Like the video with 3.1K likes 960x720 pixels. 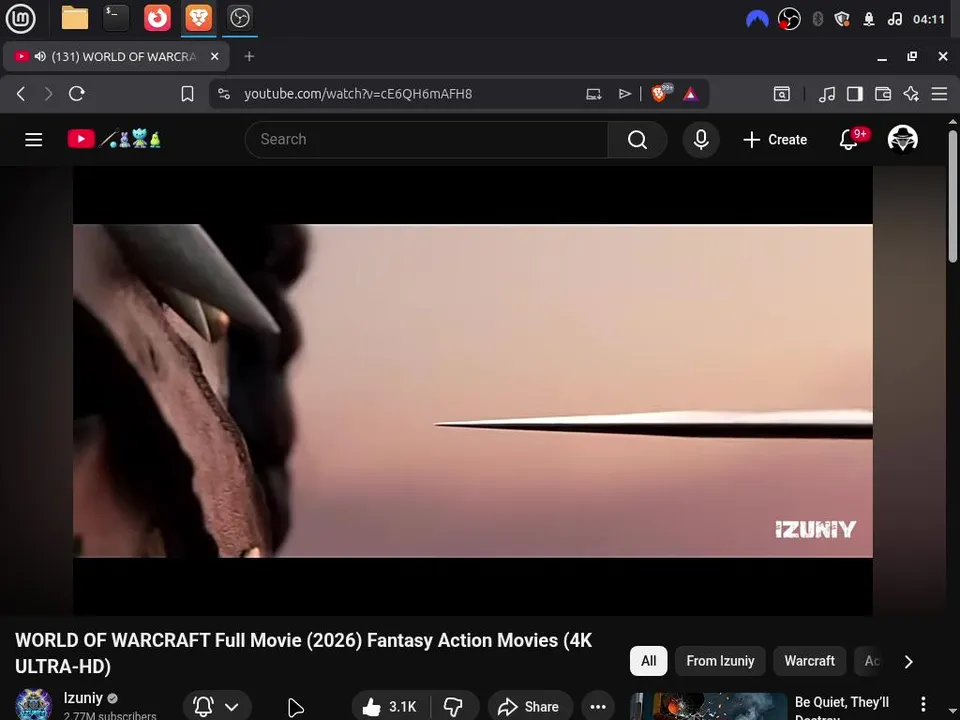389,707
